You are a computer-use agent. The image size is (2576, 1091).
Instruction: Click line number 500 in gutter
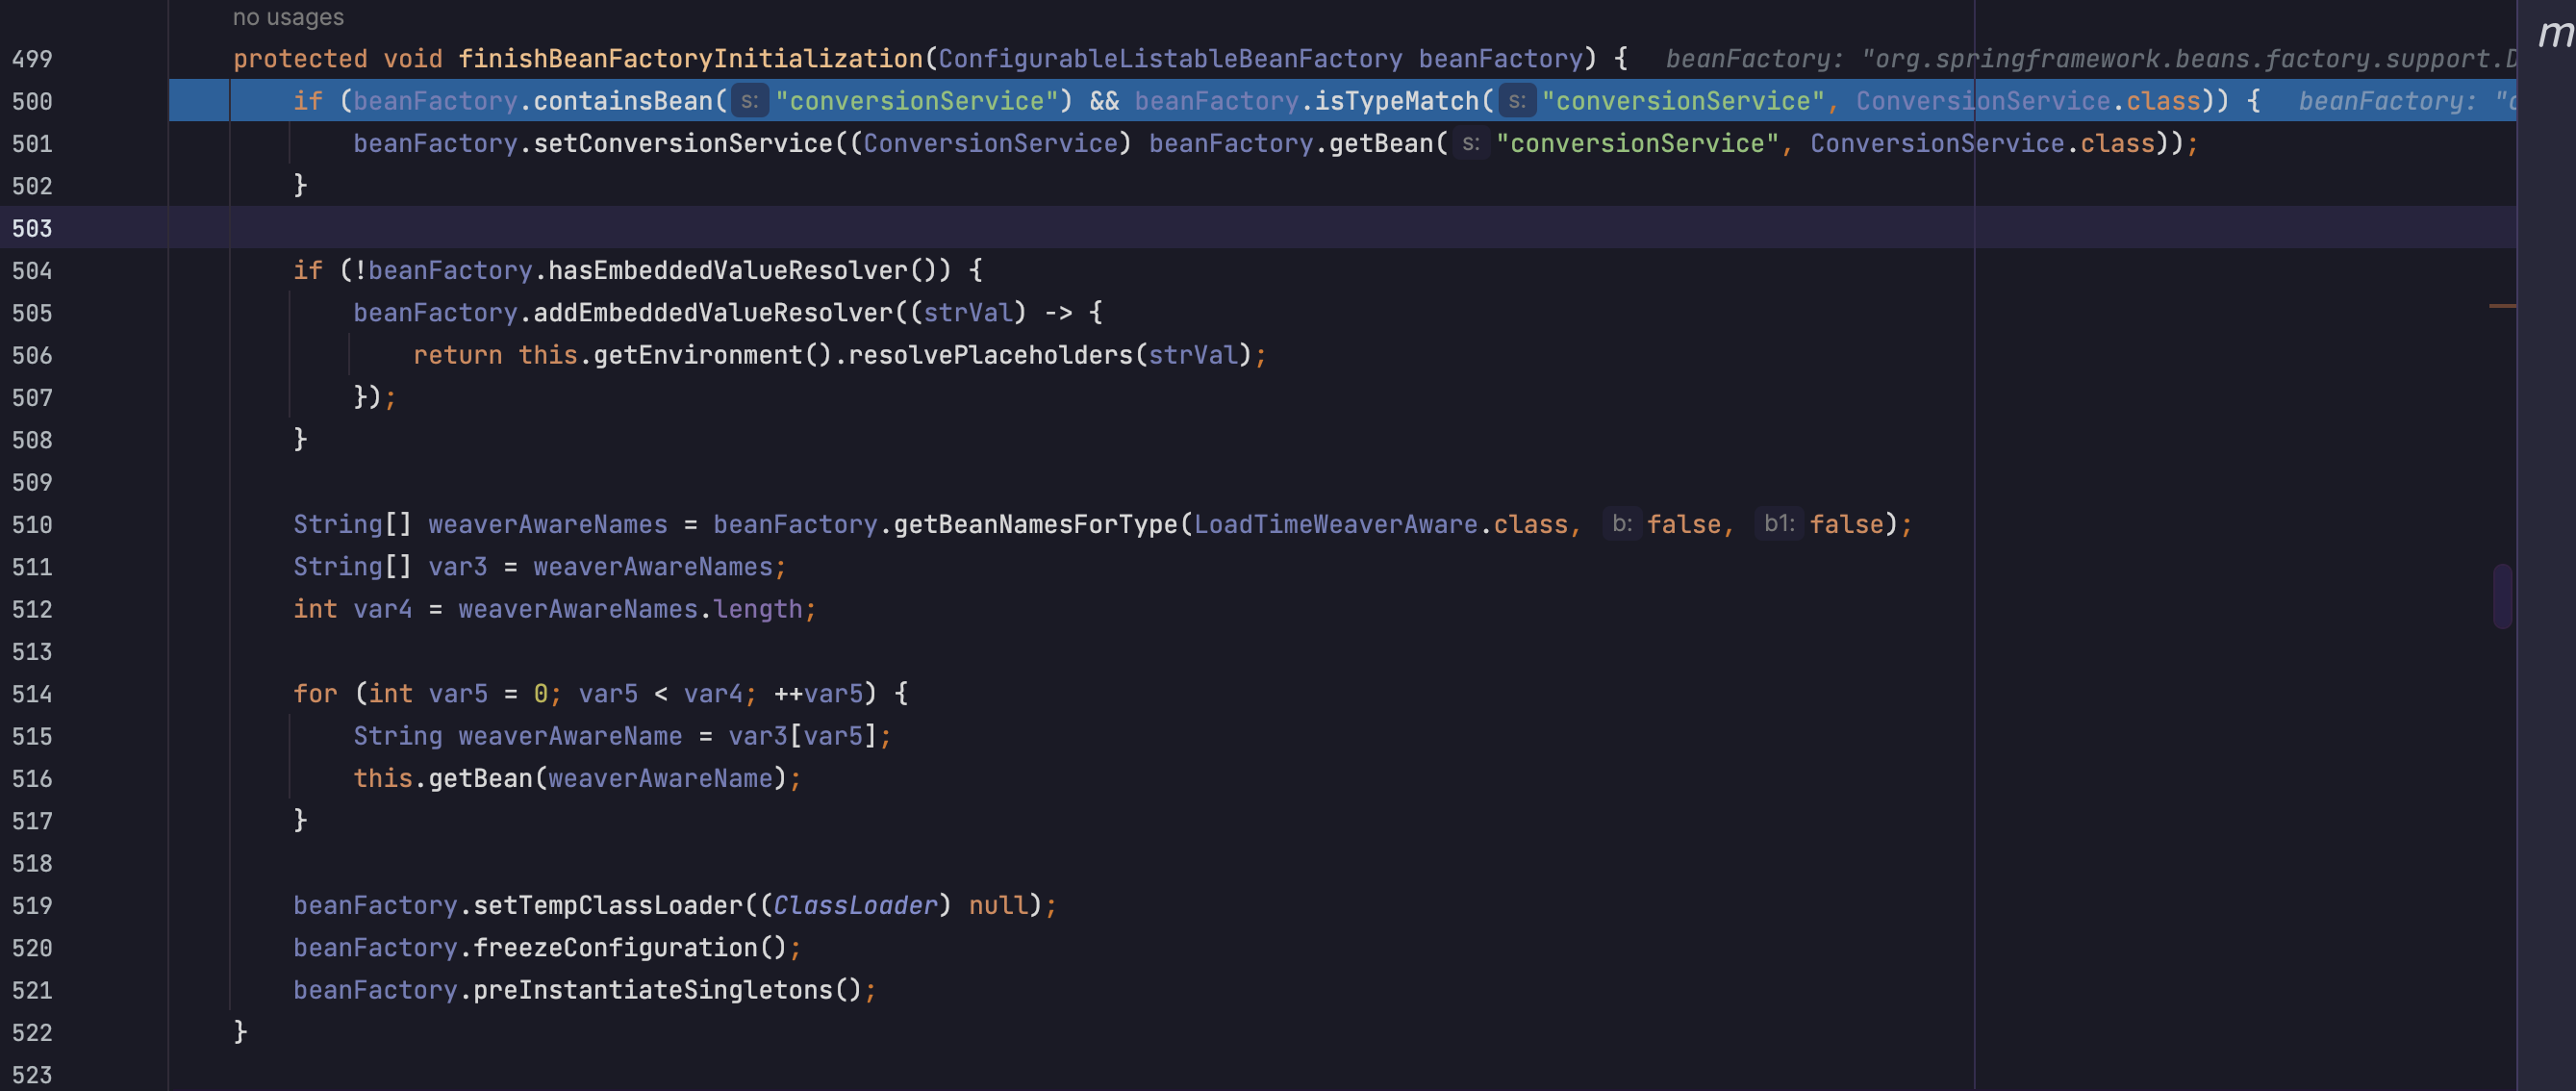[x=32, y=101]
